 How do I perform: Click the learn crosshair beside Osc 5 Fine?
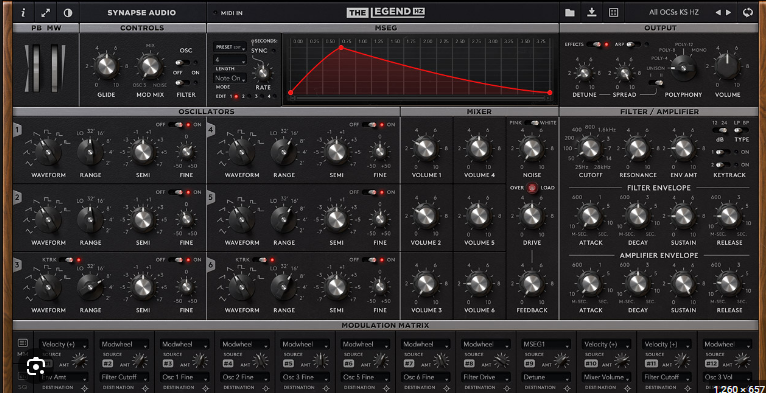tap(386, 388)
